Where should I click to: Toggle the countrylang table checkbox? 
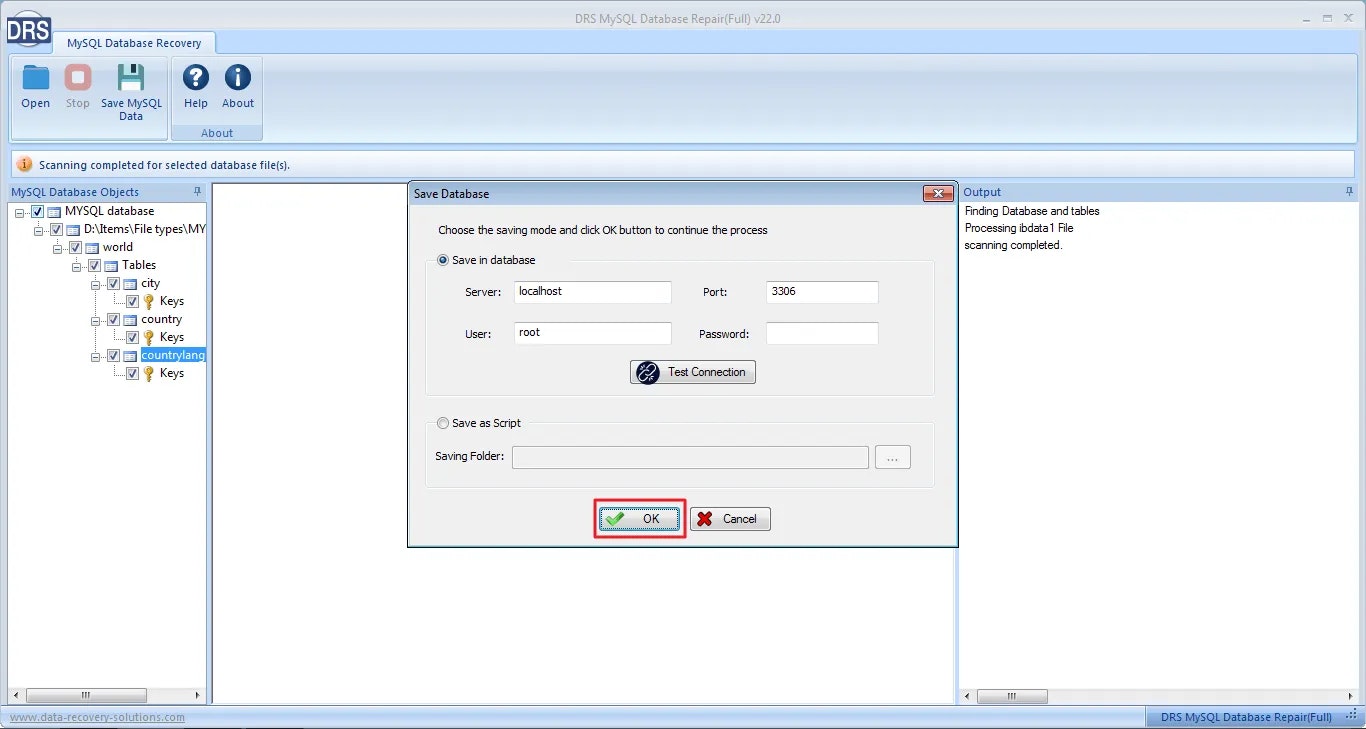pos(114,355)
